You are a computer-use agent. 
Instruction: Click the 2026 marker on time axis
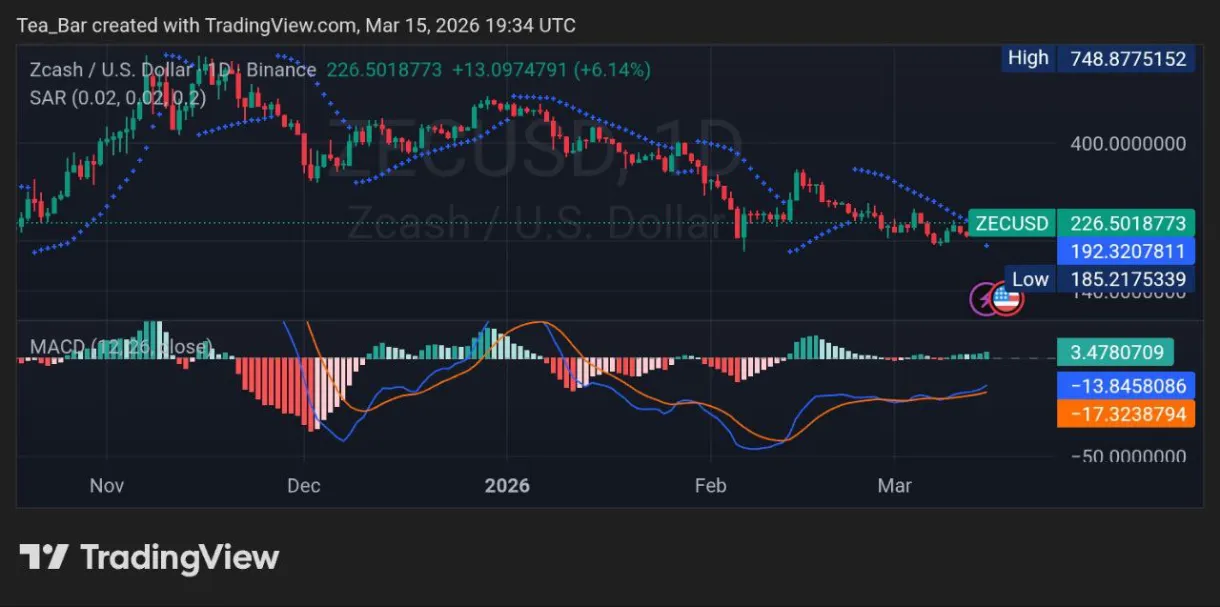coord(507,486)
